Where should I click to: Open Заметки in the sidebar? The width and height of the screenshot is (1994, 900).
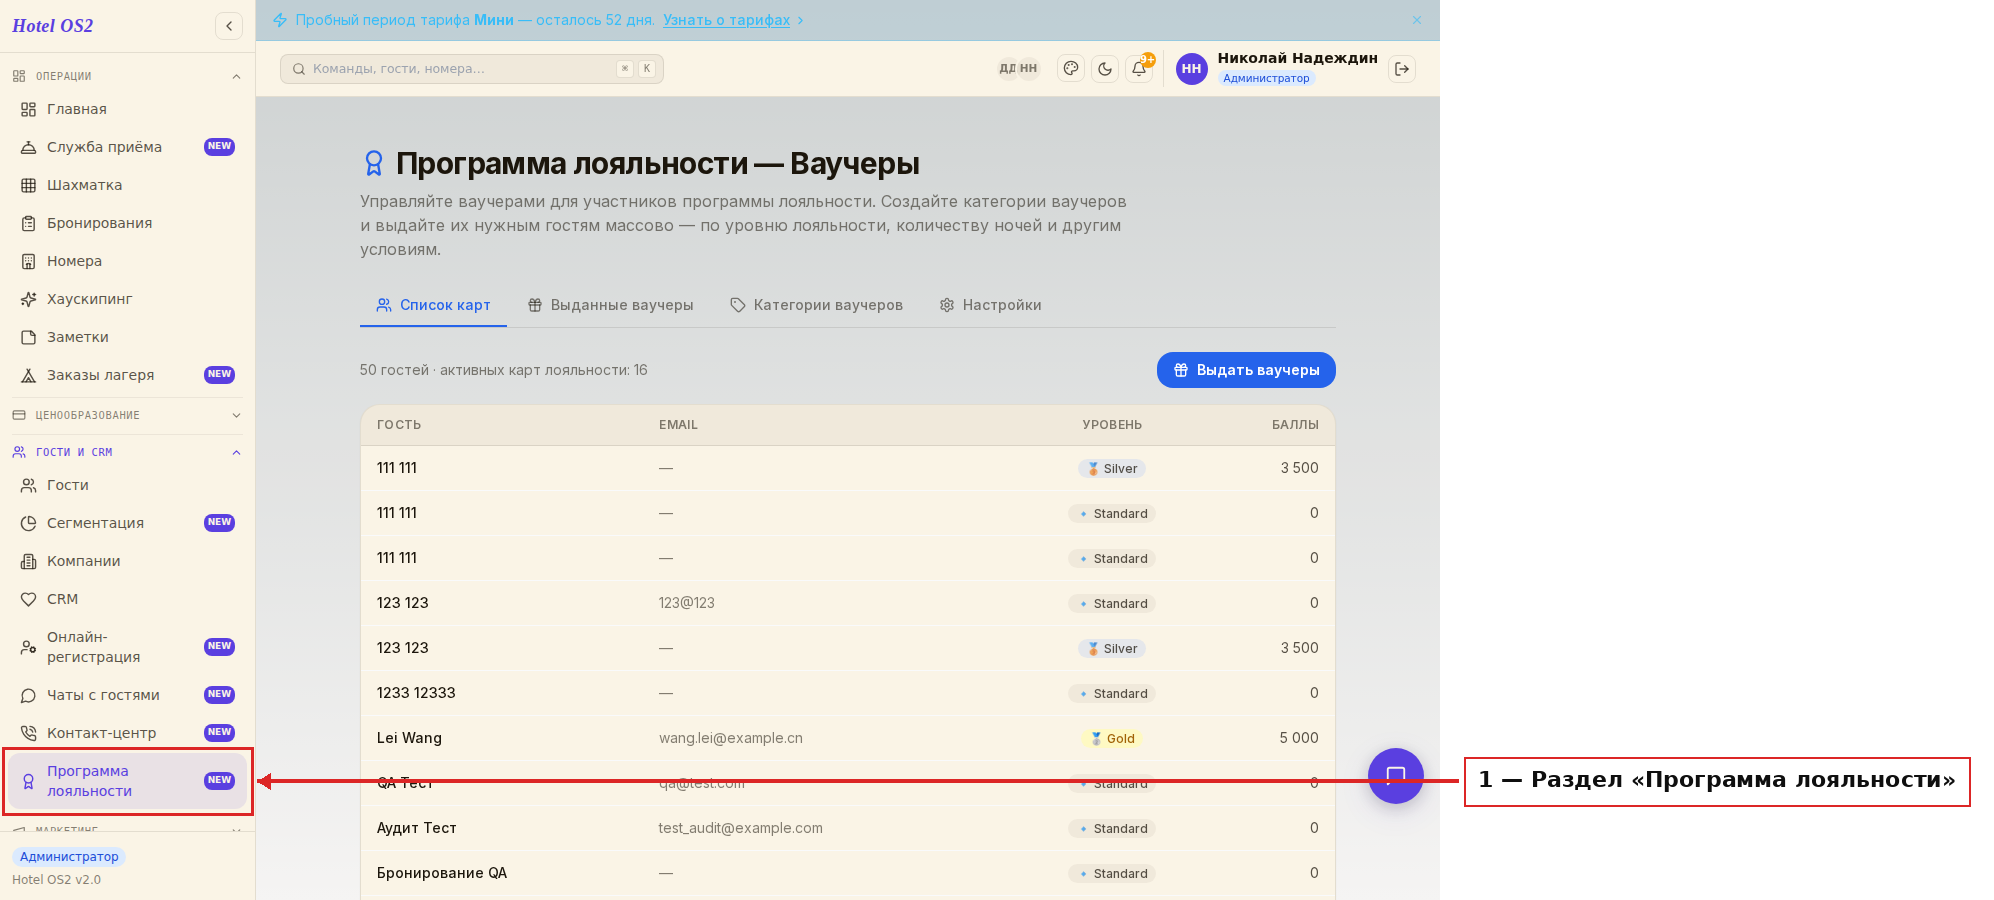127,337
